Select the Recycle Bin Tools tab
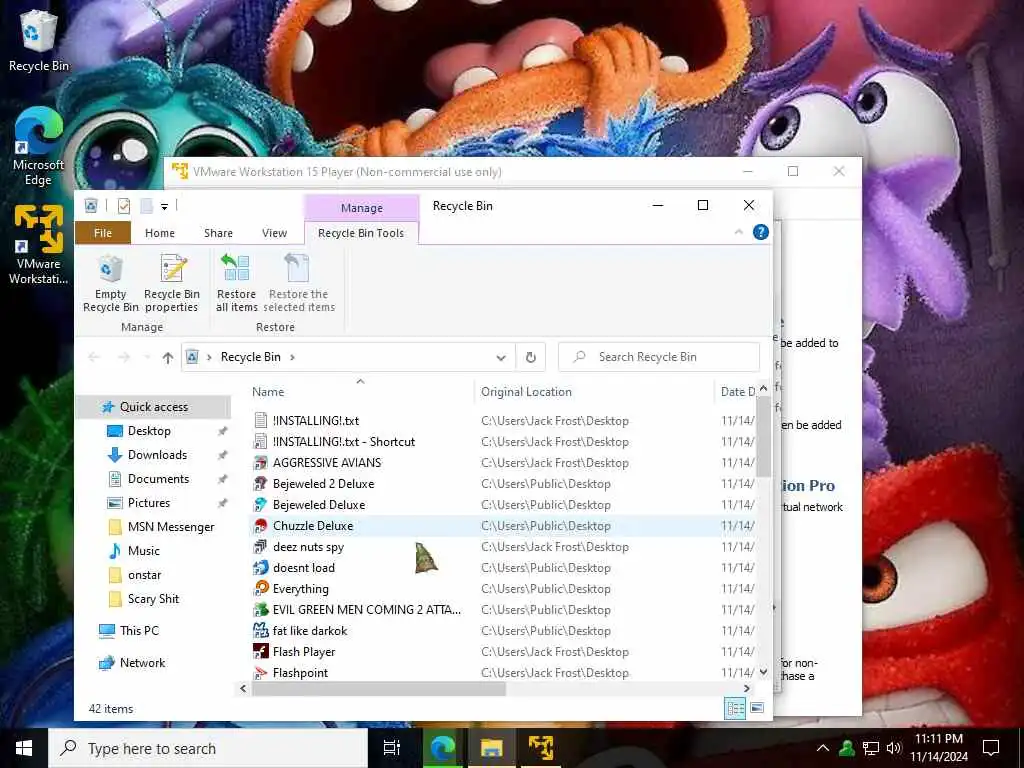Screen dimensions: 1024x768 (x=361, y=233)
